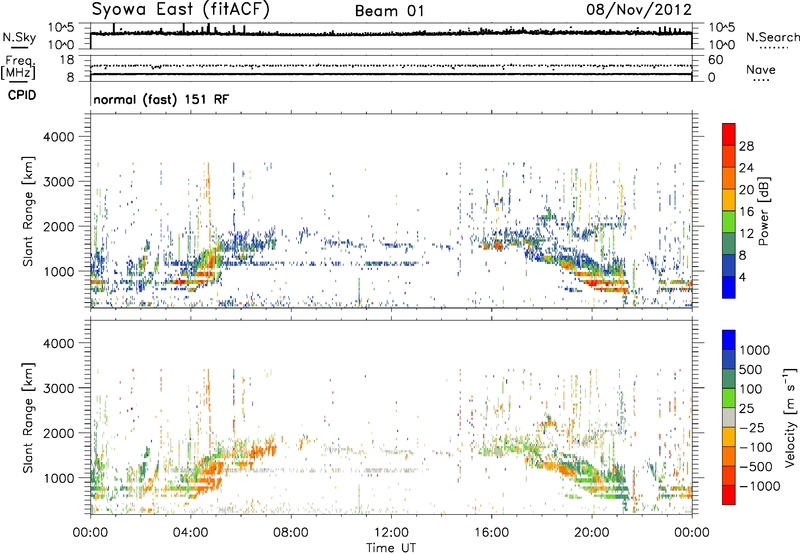Pick the red bottom segment of velocity color bar

[x=729, y=495]
